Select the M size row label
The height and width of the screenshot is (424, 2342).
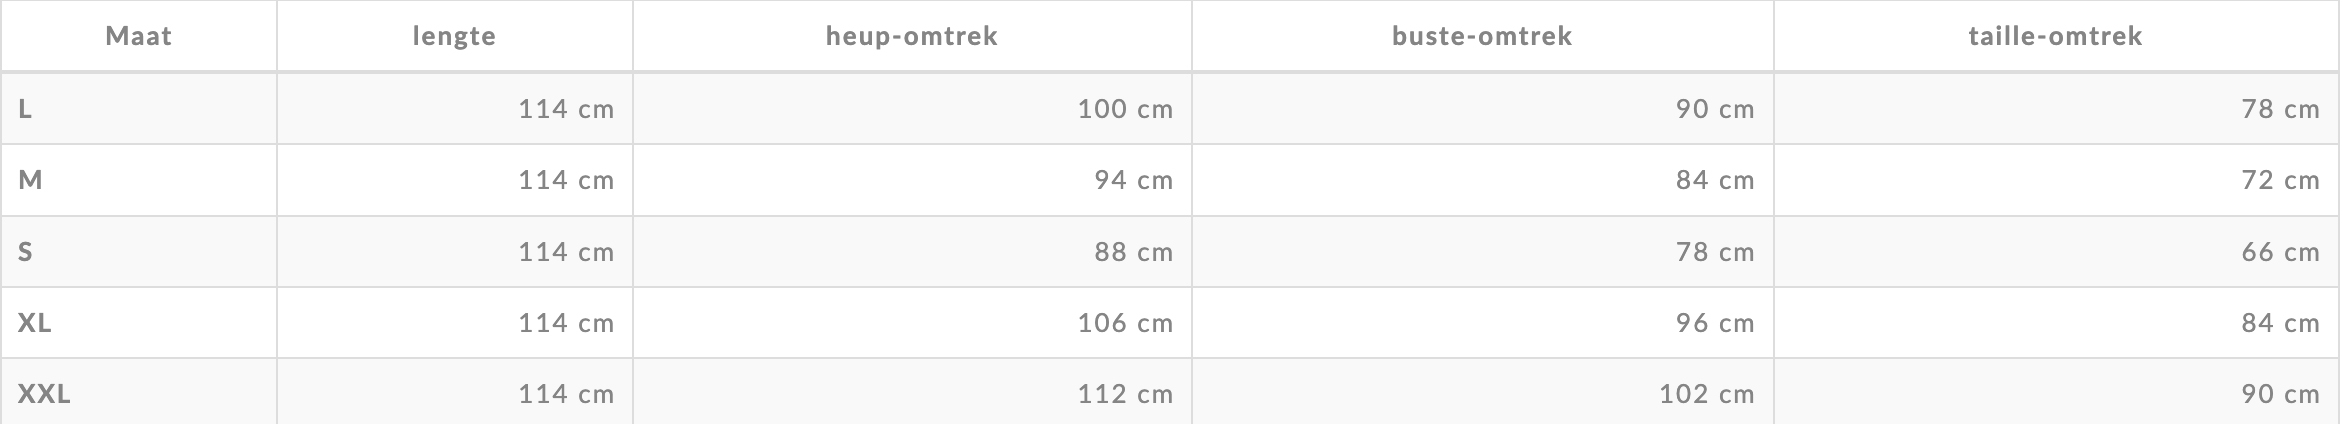139,180
